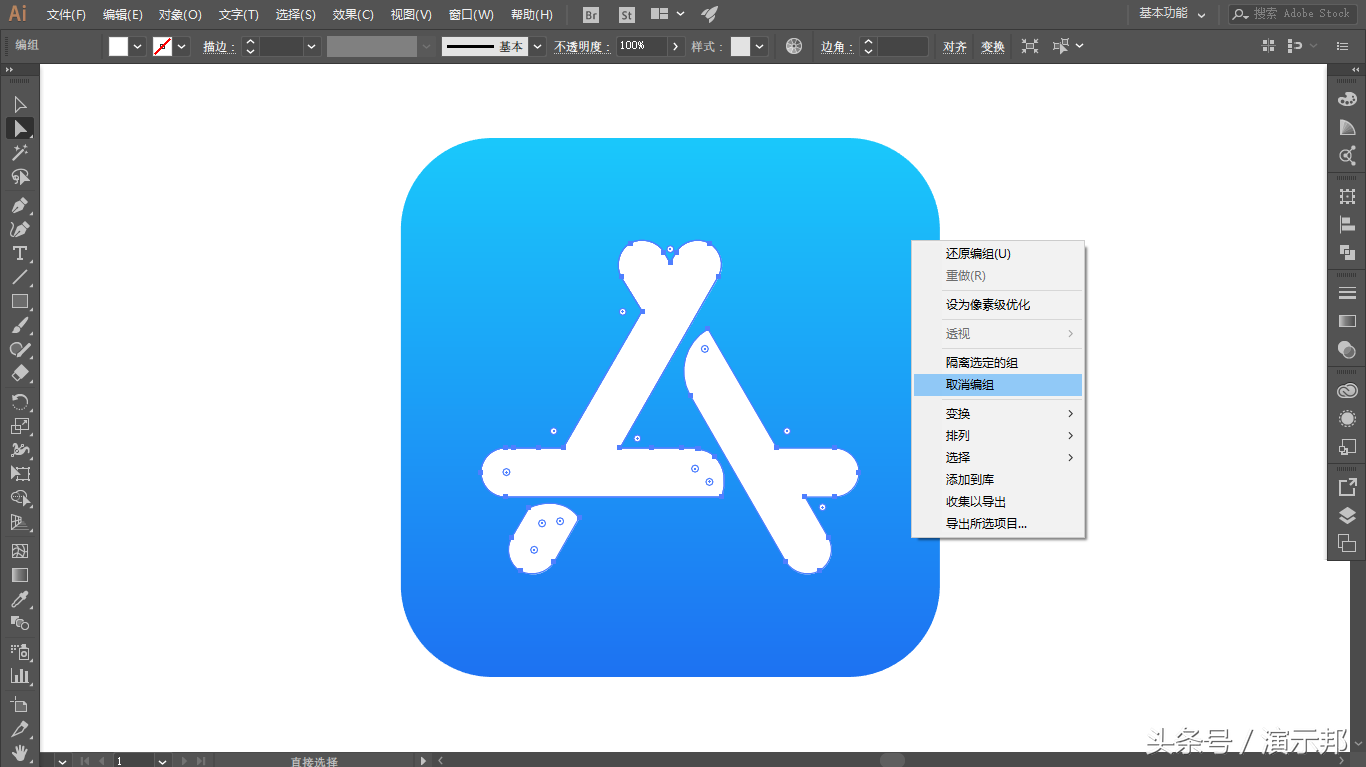Open the 对象(O) menu
This screenshot has width=1366, height=767.
180,15
